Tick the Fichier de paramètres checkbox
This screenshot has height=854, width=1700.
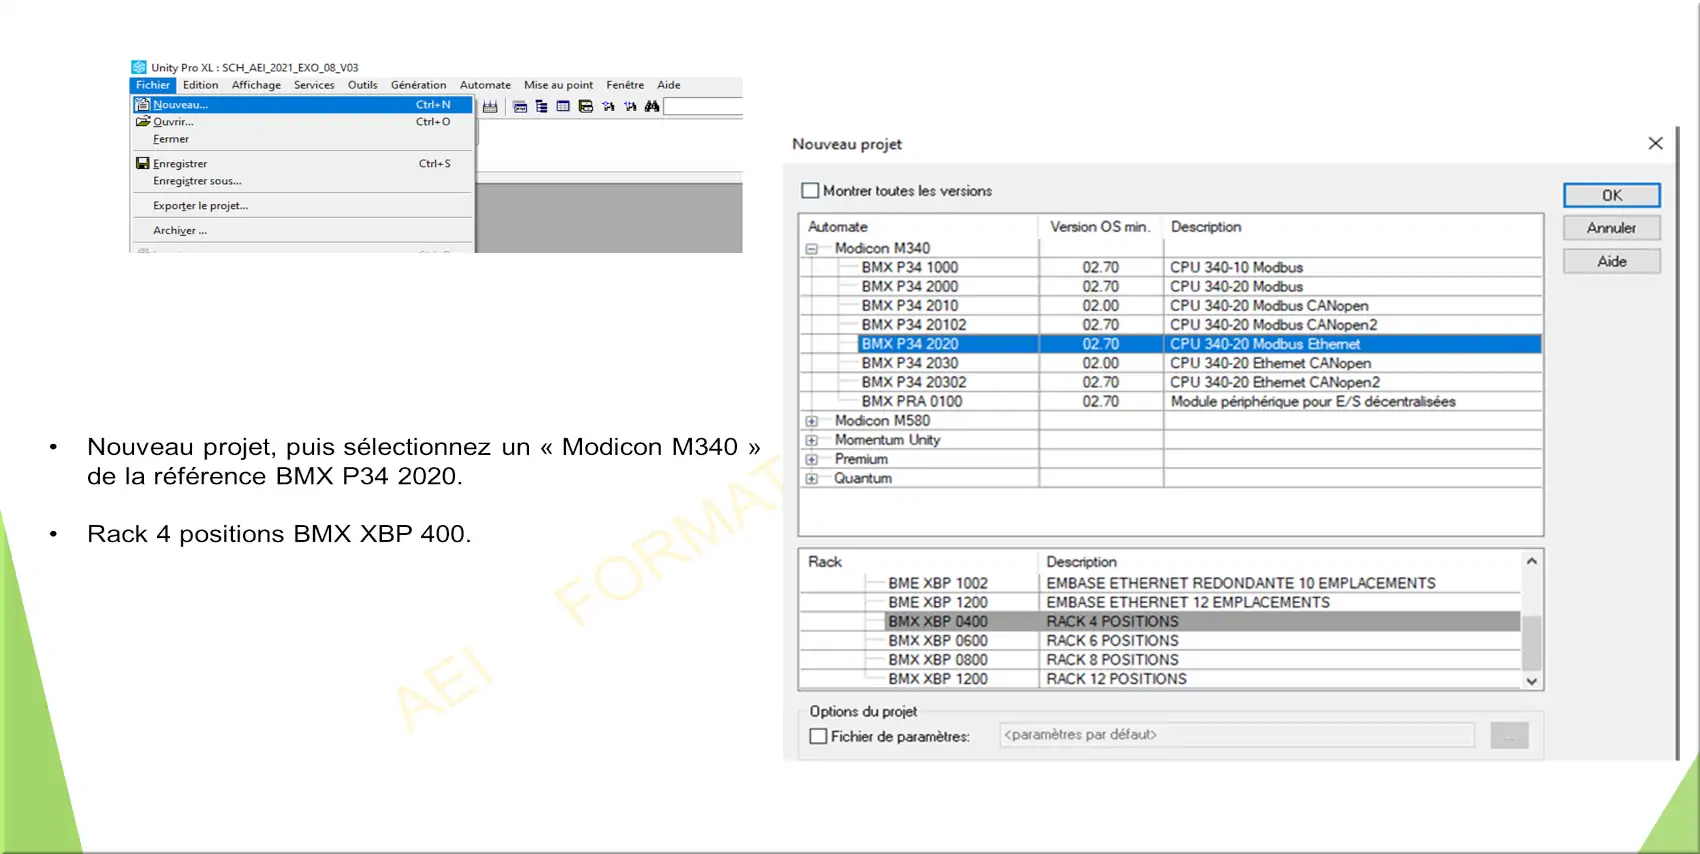pos(818,736)
